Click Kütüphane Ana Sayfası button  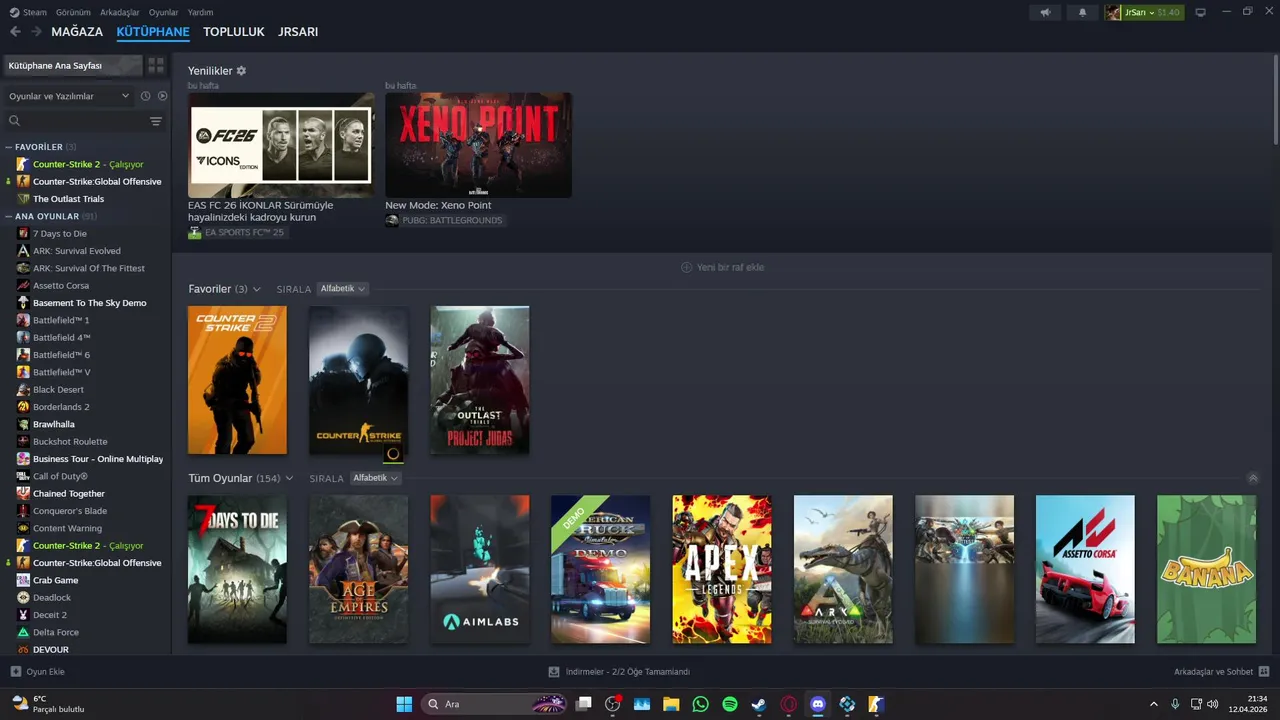click(73, 65)
